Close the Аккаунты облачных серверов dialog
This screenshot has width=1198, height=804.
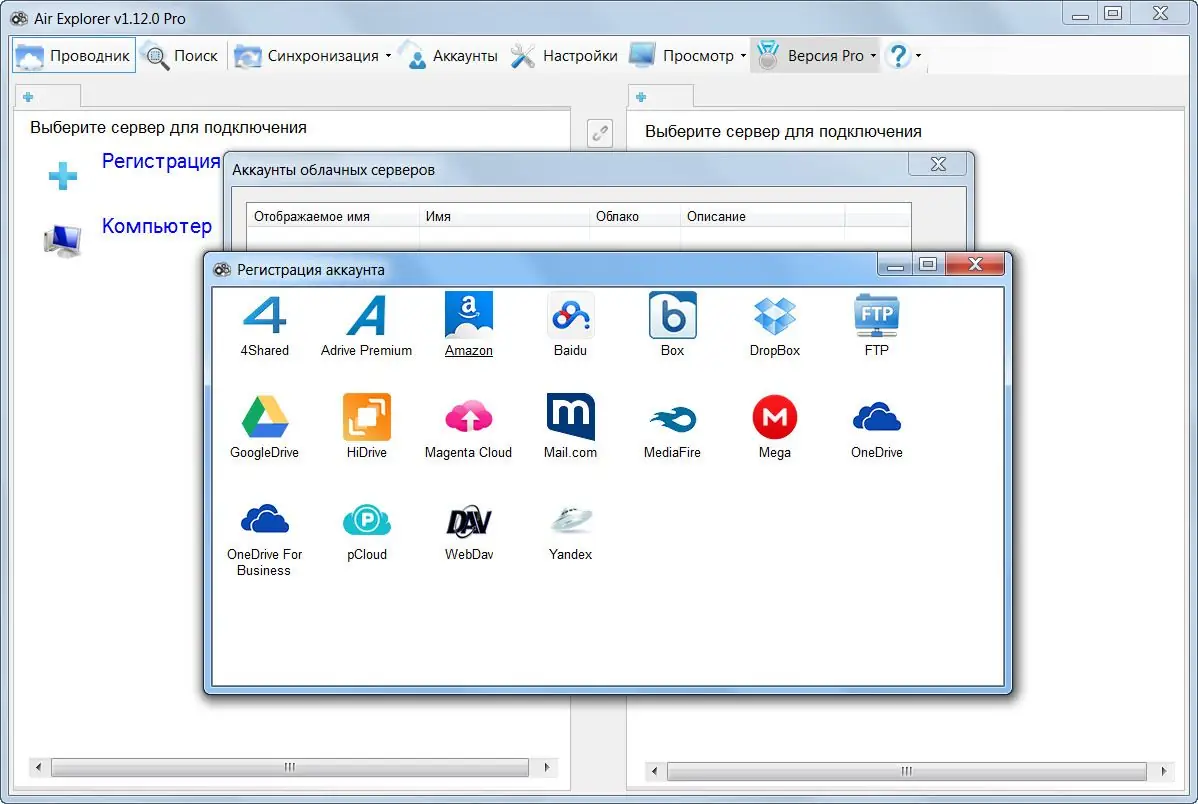tap(938, 164)
